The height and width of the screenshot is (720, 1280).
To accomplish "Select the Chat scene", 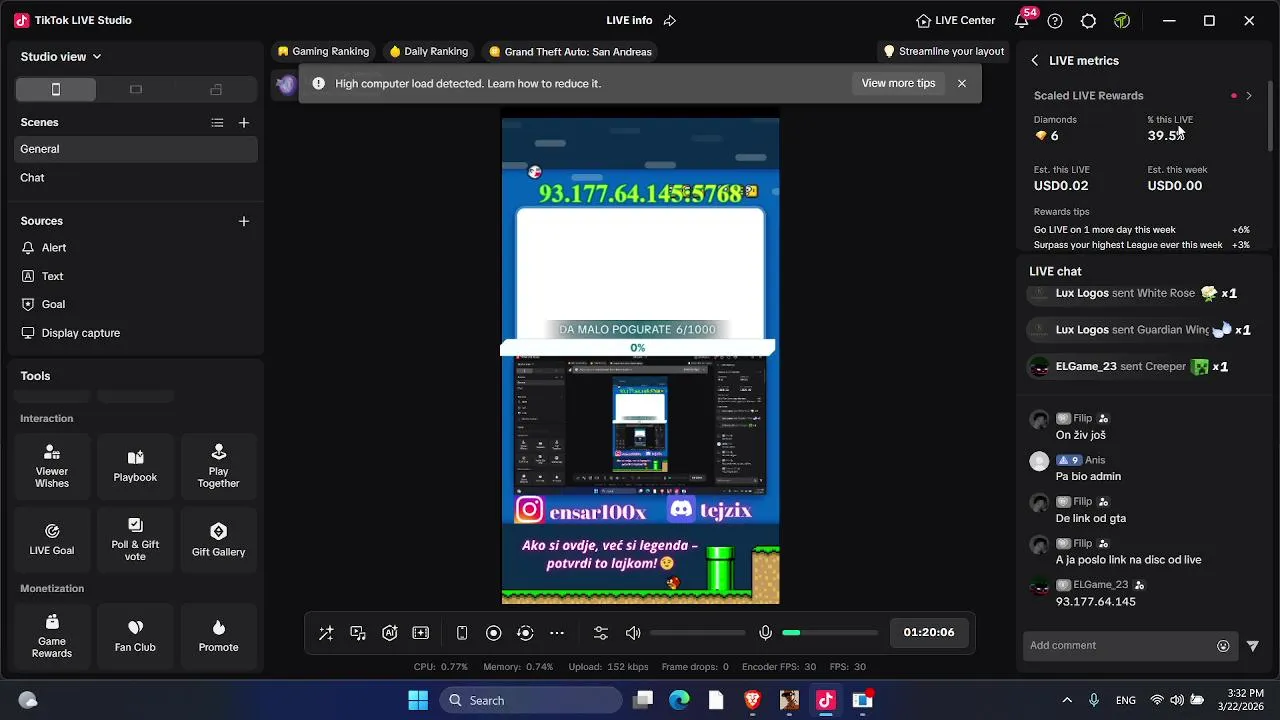I will (136, 178).
